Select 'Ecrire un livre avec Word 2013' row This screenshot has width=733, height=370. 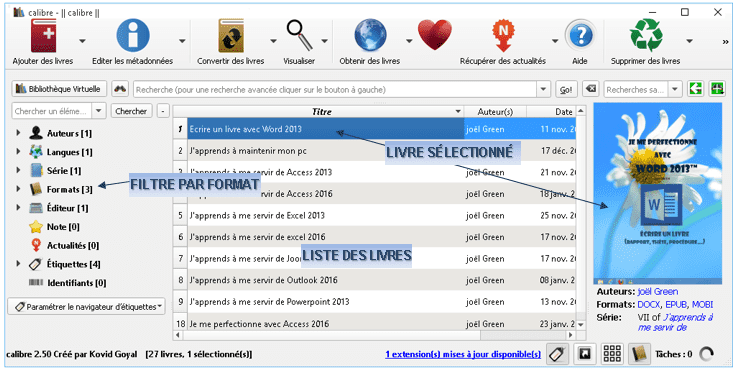coord(374,129)
